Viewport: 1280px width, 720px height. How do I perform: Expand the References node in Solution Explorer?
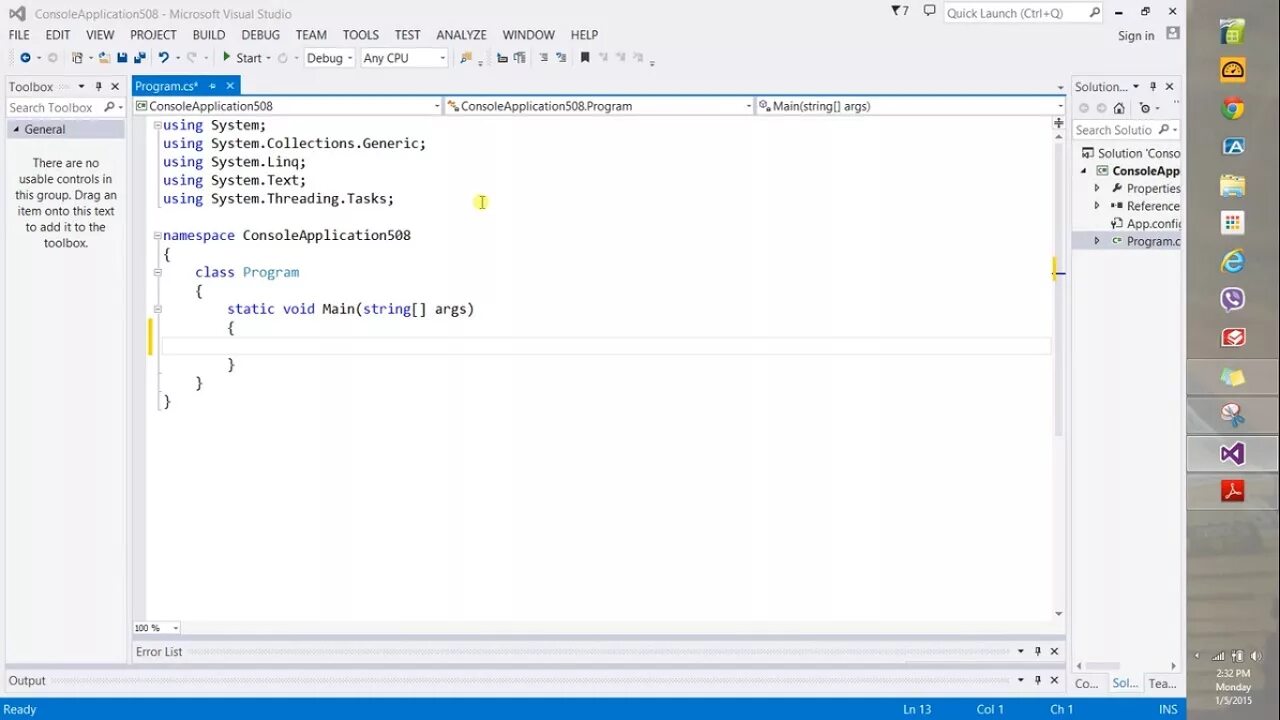point(1097,206)
